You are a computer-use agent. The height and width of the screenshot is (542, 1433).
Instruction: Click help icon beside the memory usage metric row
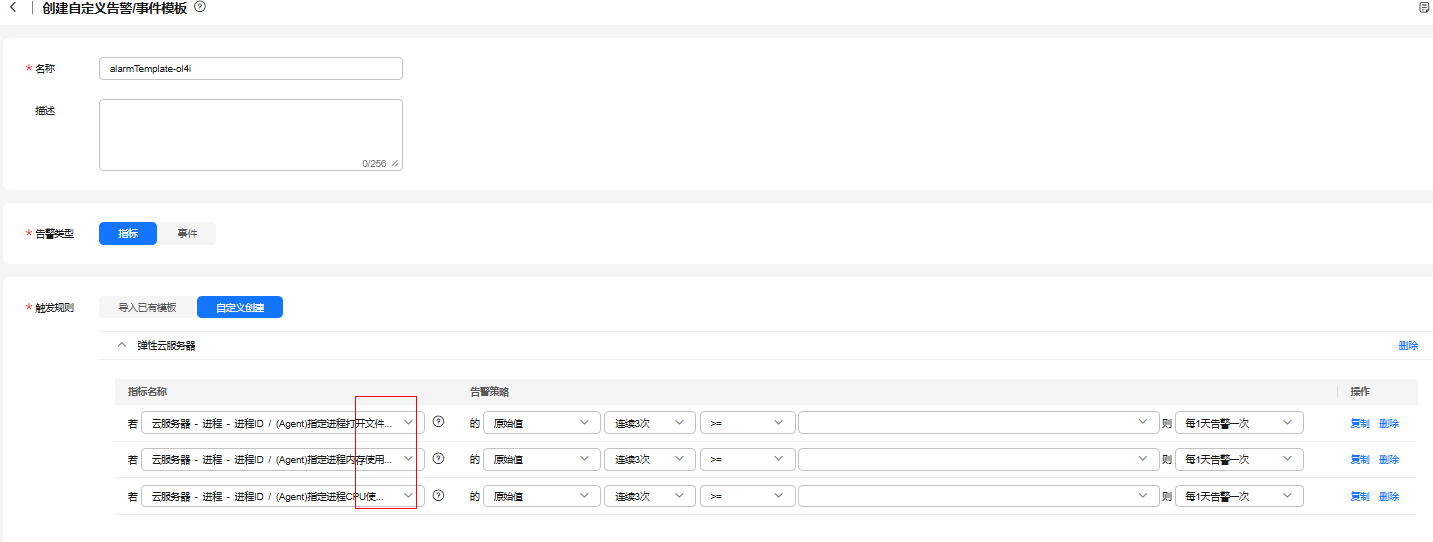tap(438, 459)
